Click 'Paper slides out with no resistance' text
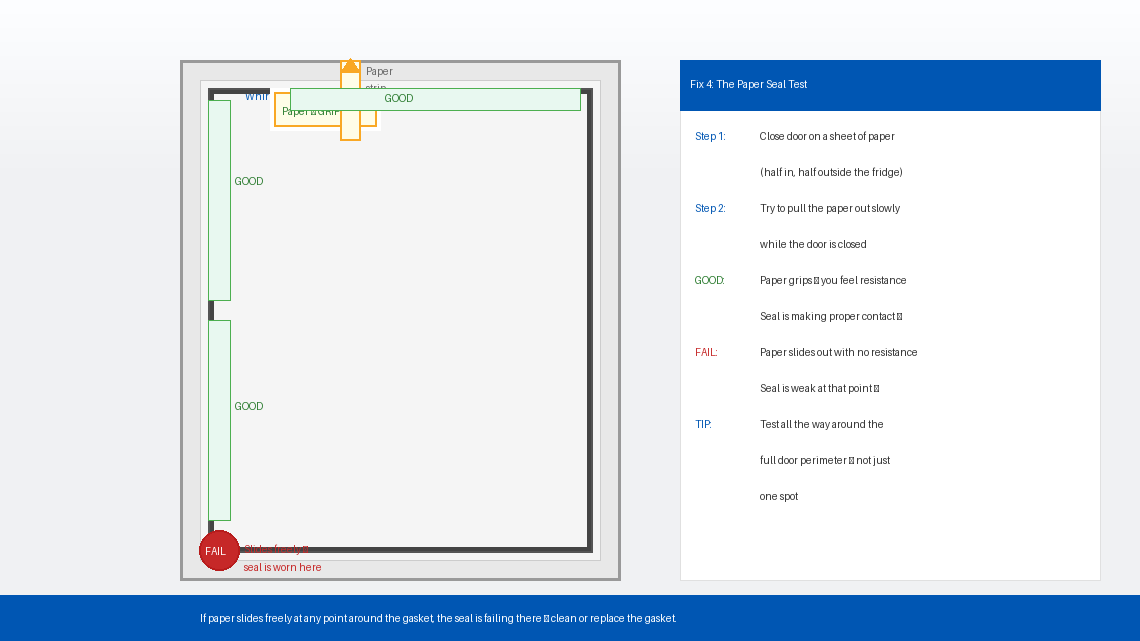This screenshot has width=1140, height=641. pyautogui.click(x=838, y=353)
